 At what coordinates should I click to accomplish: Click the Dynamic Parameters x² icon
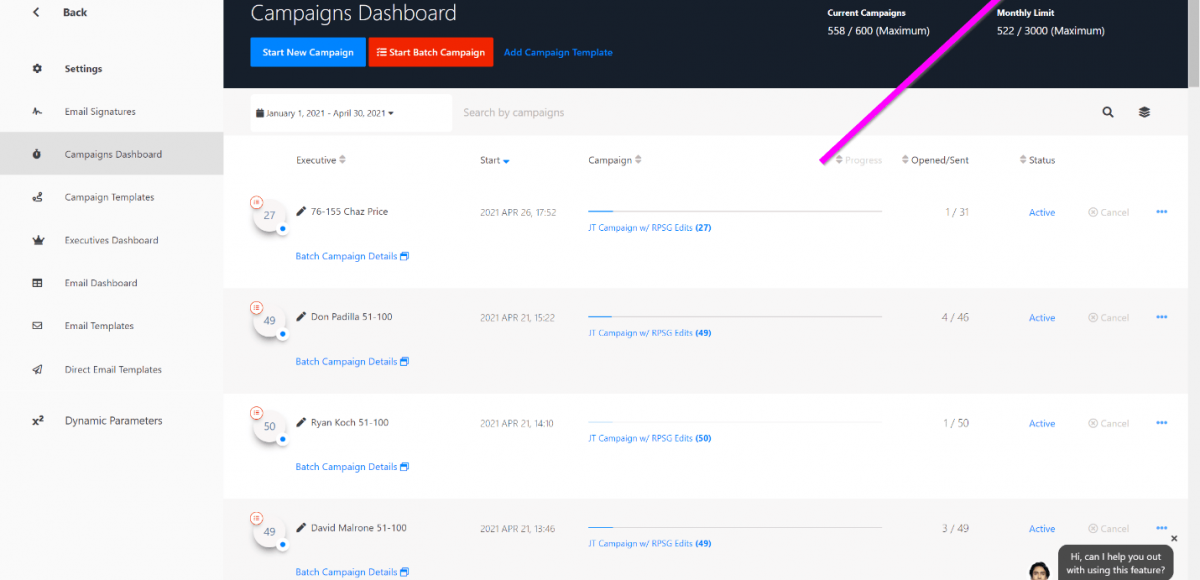[x=37, y=421]
